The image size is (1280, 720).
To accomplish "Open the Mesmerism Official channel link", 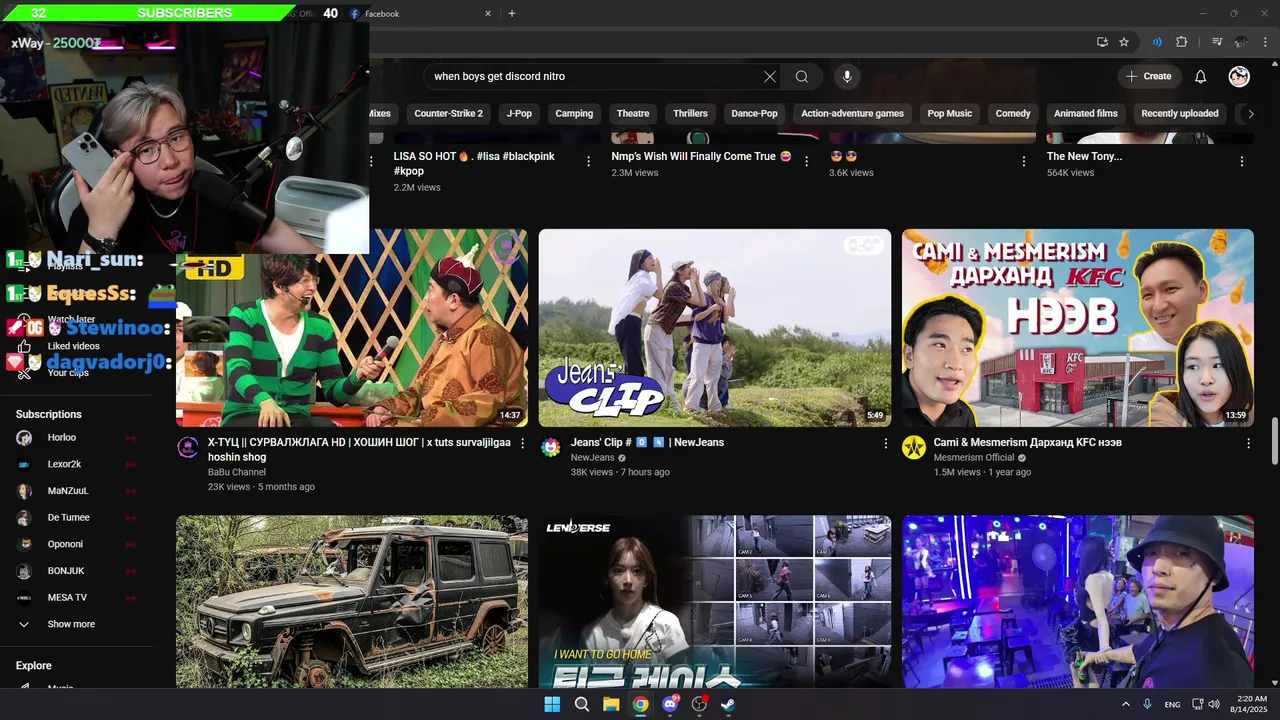I will pyautogui.click(x=973, y=458).
